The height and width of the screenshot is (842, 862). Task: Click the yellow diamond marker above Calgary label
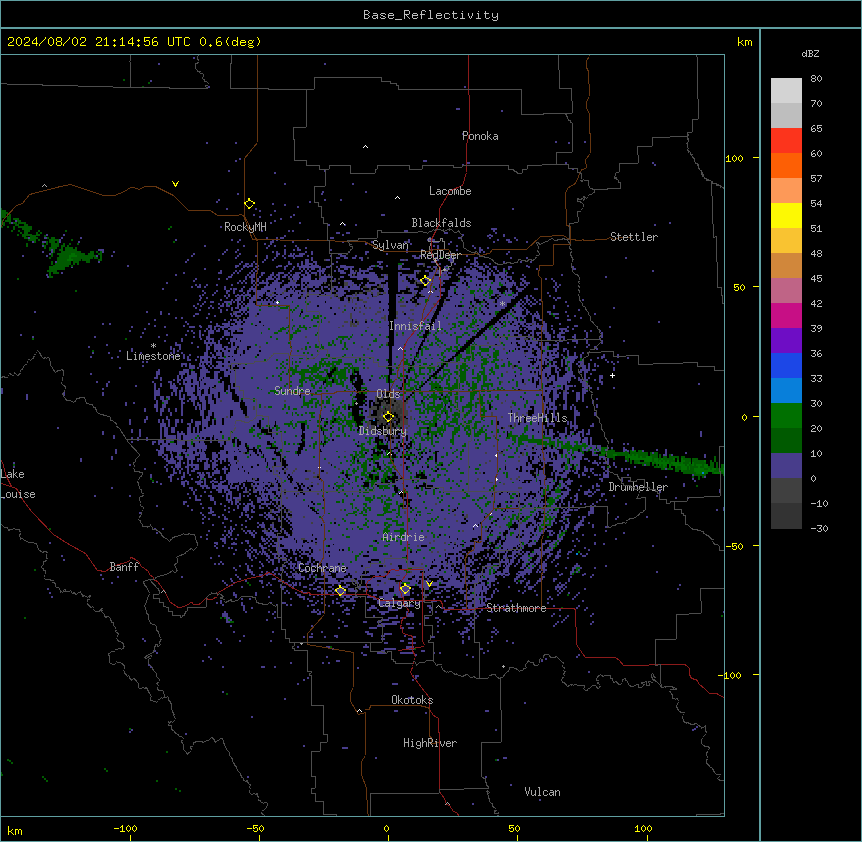pyautogui.click(x=405, y=589)
